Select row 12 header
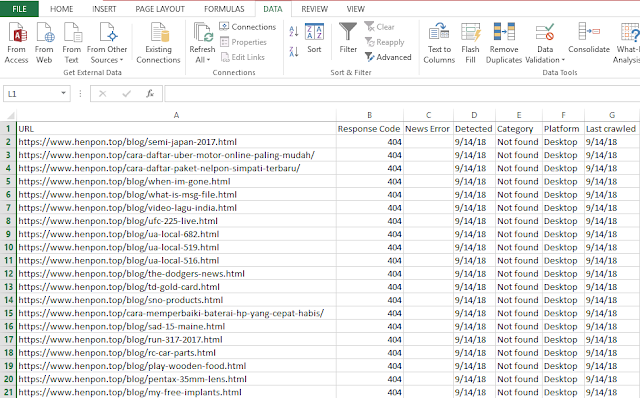The width and height of the screenshot is (640, 398). point(8,273)
